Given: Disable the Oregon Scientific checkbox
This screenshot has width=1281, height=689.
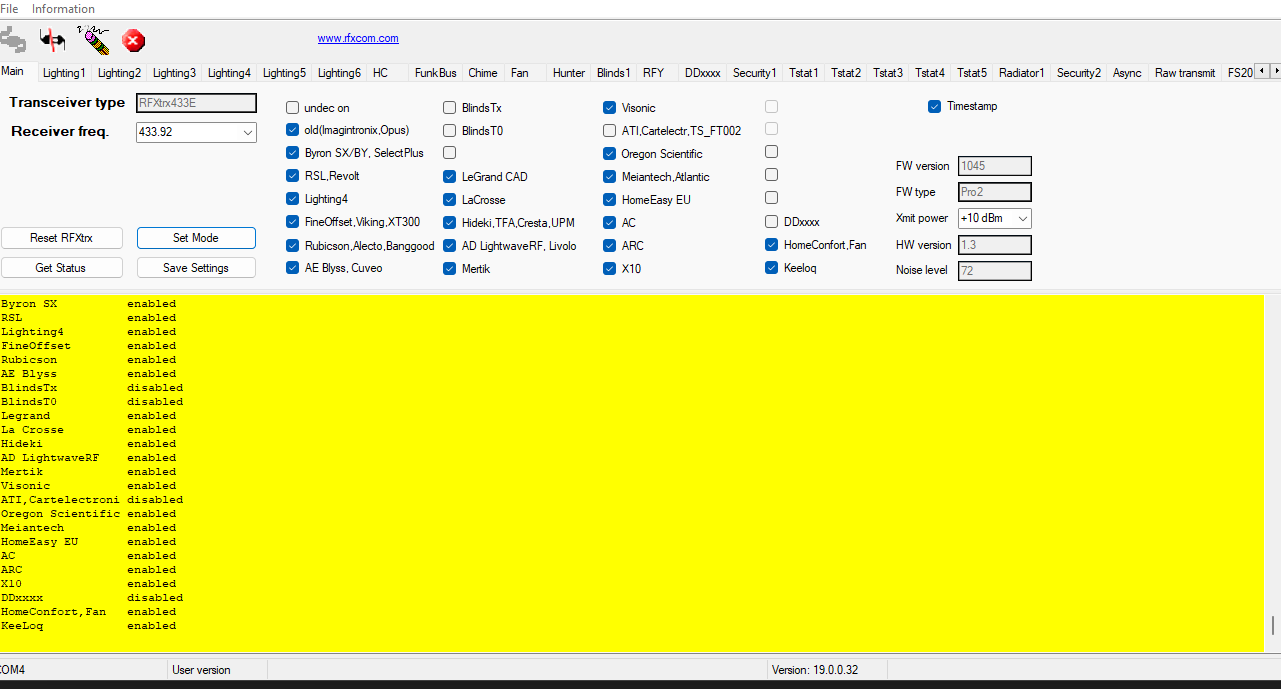Looking at the screenshot, I should 610,154.
